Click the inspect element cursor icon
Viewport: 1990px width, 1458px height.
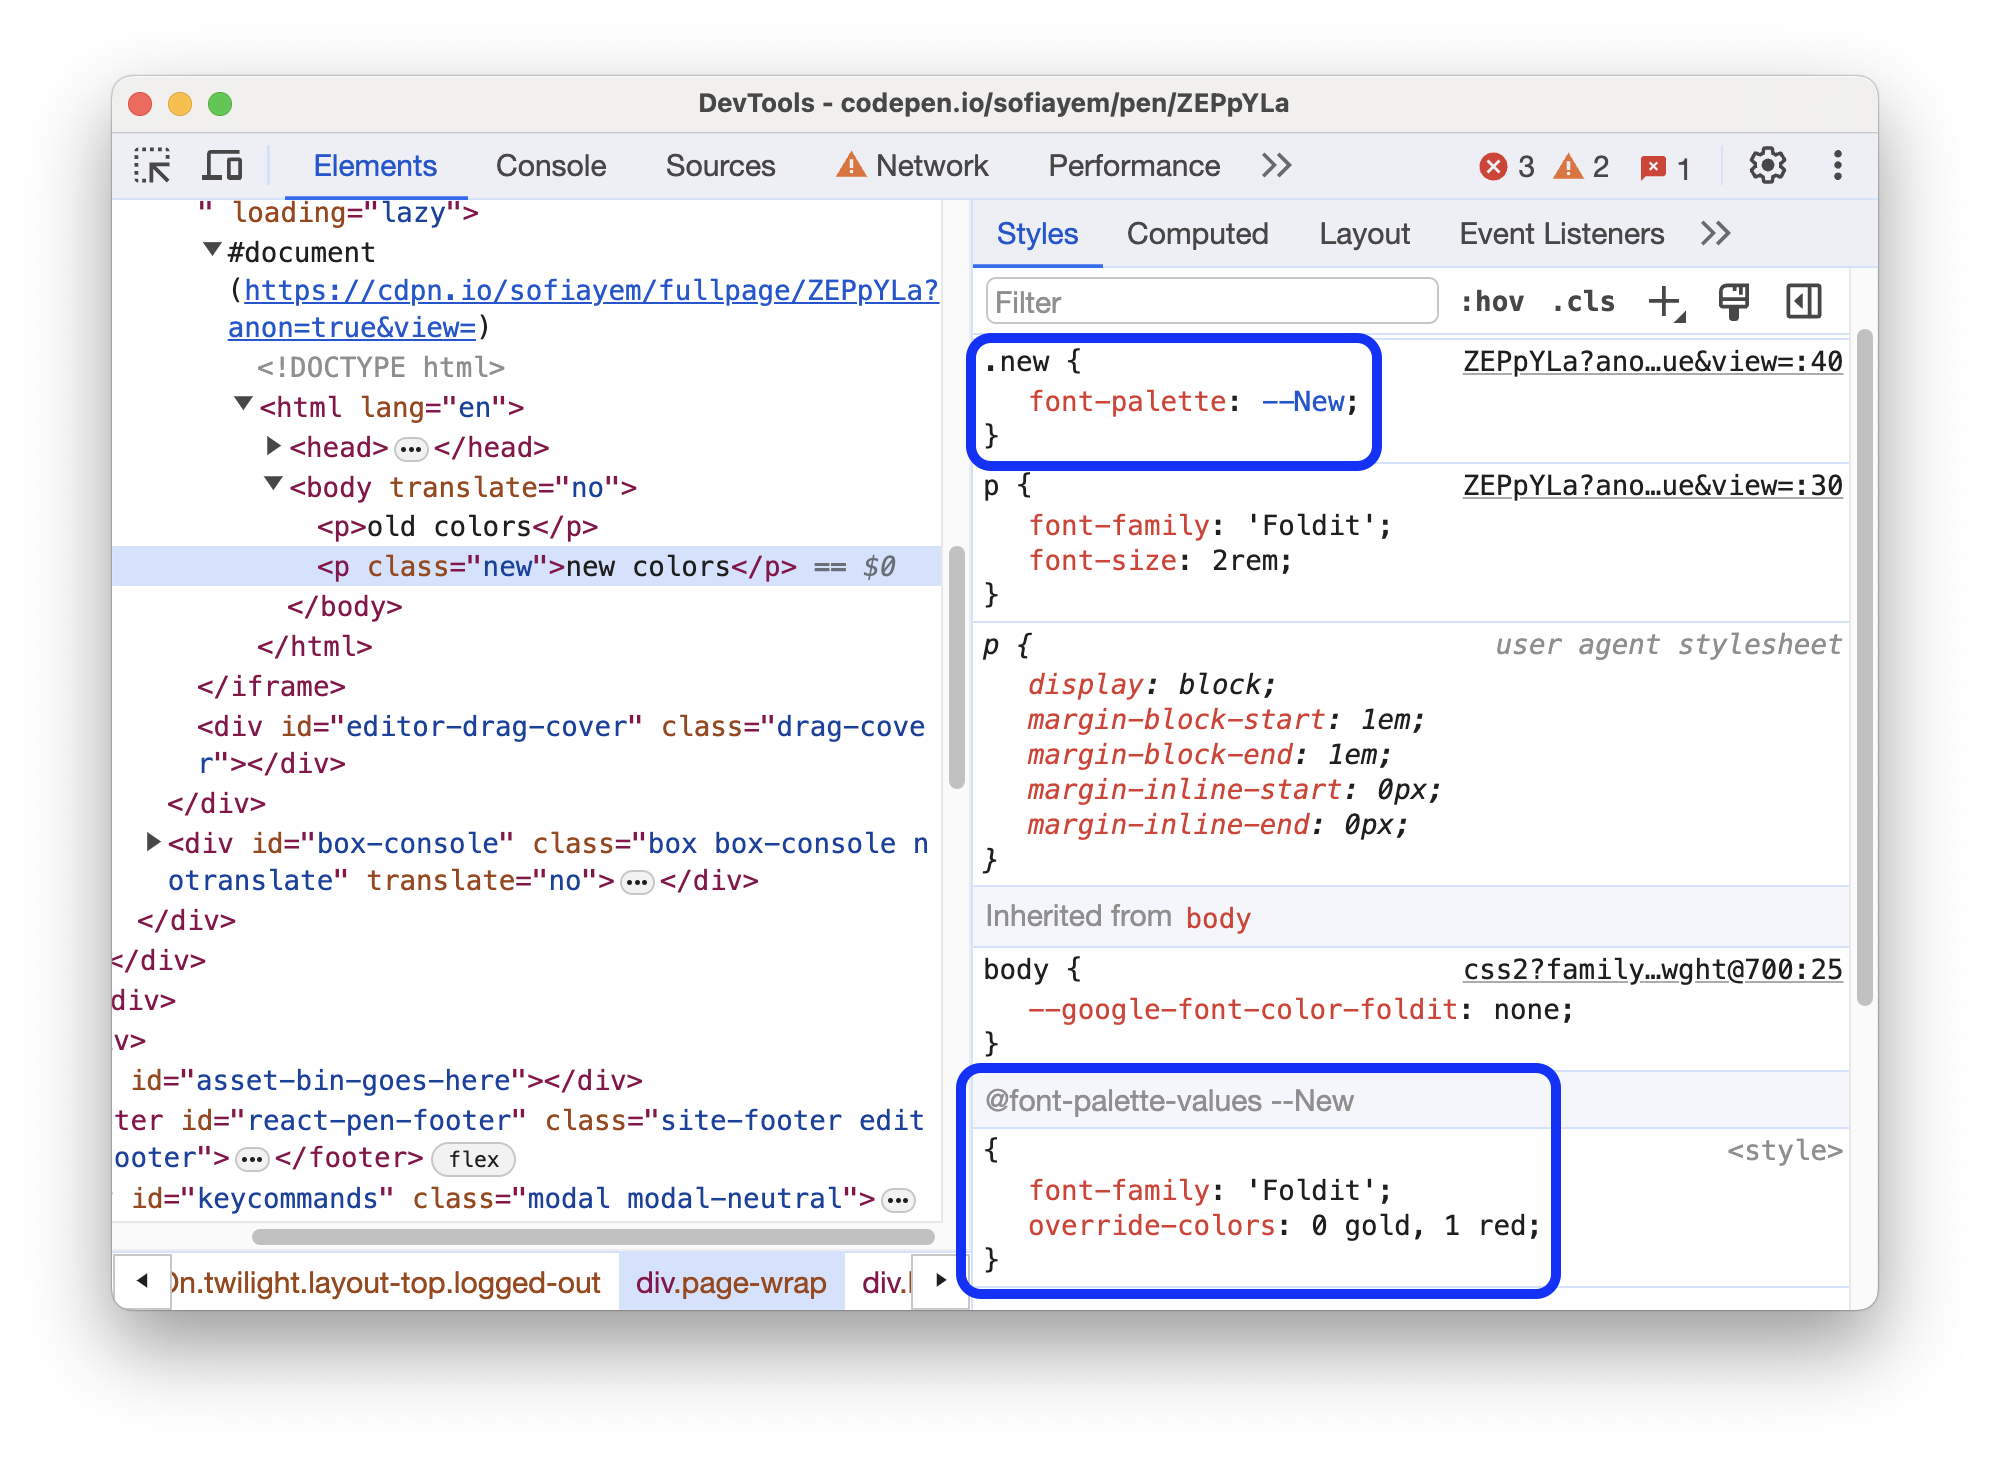(x=155, y=167)
